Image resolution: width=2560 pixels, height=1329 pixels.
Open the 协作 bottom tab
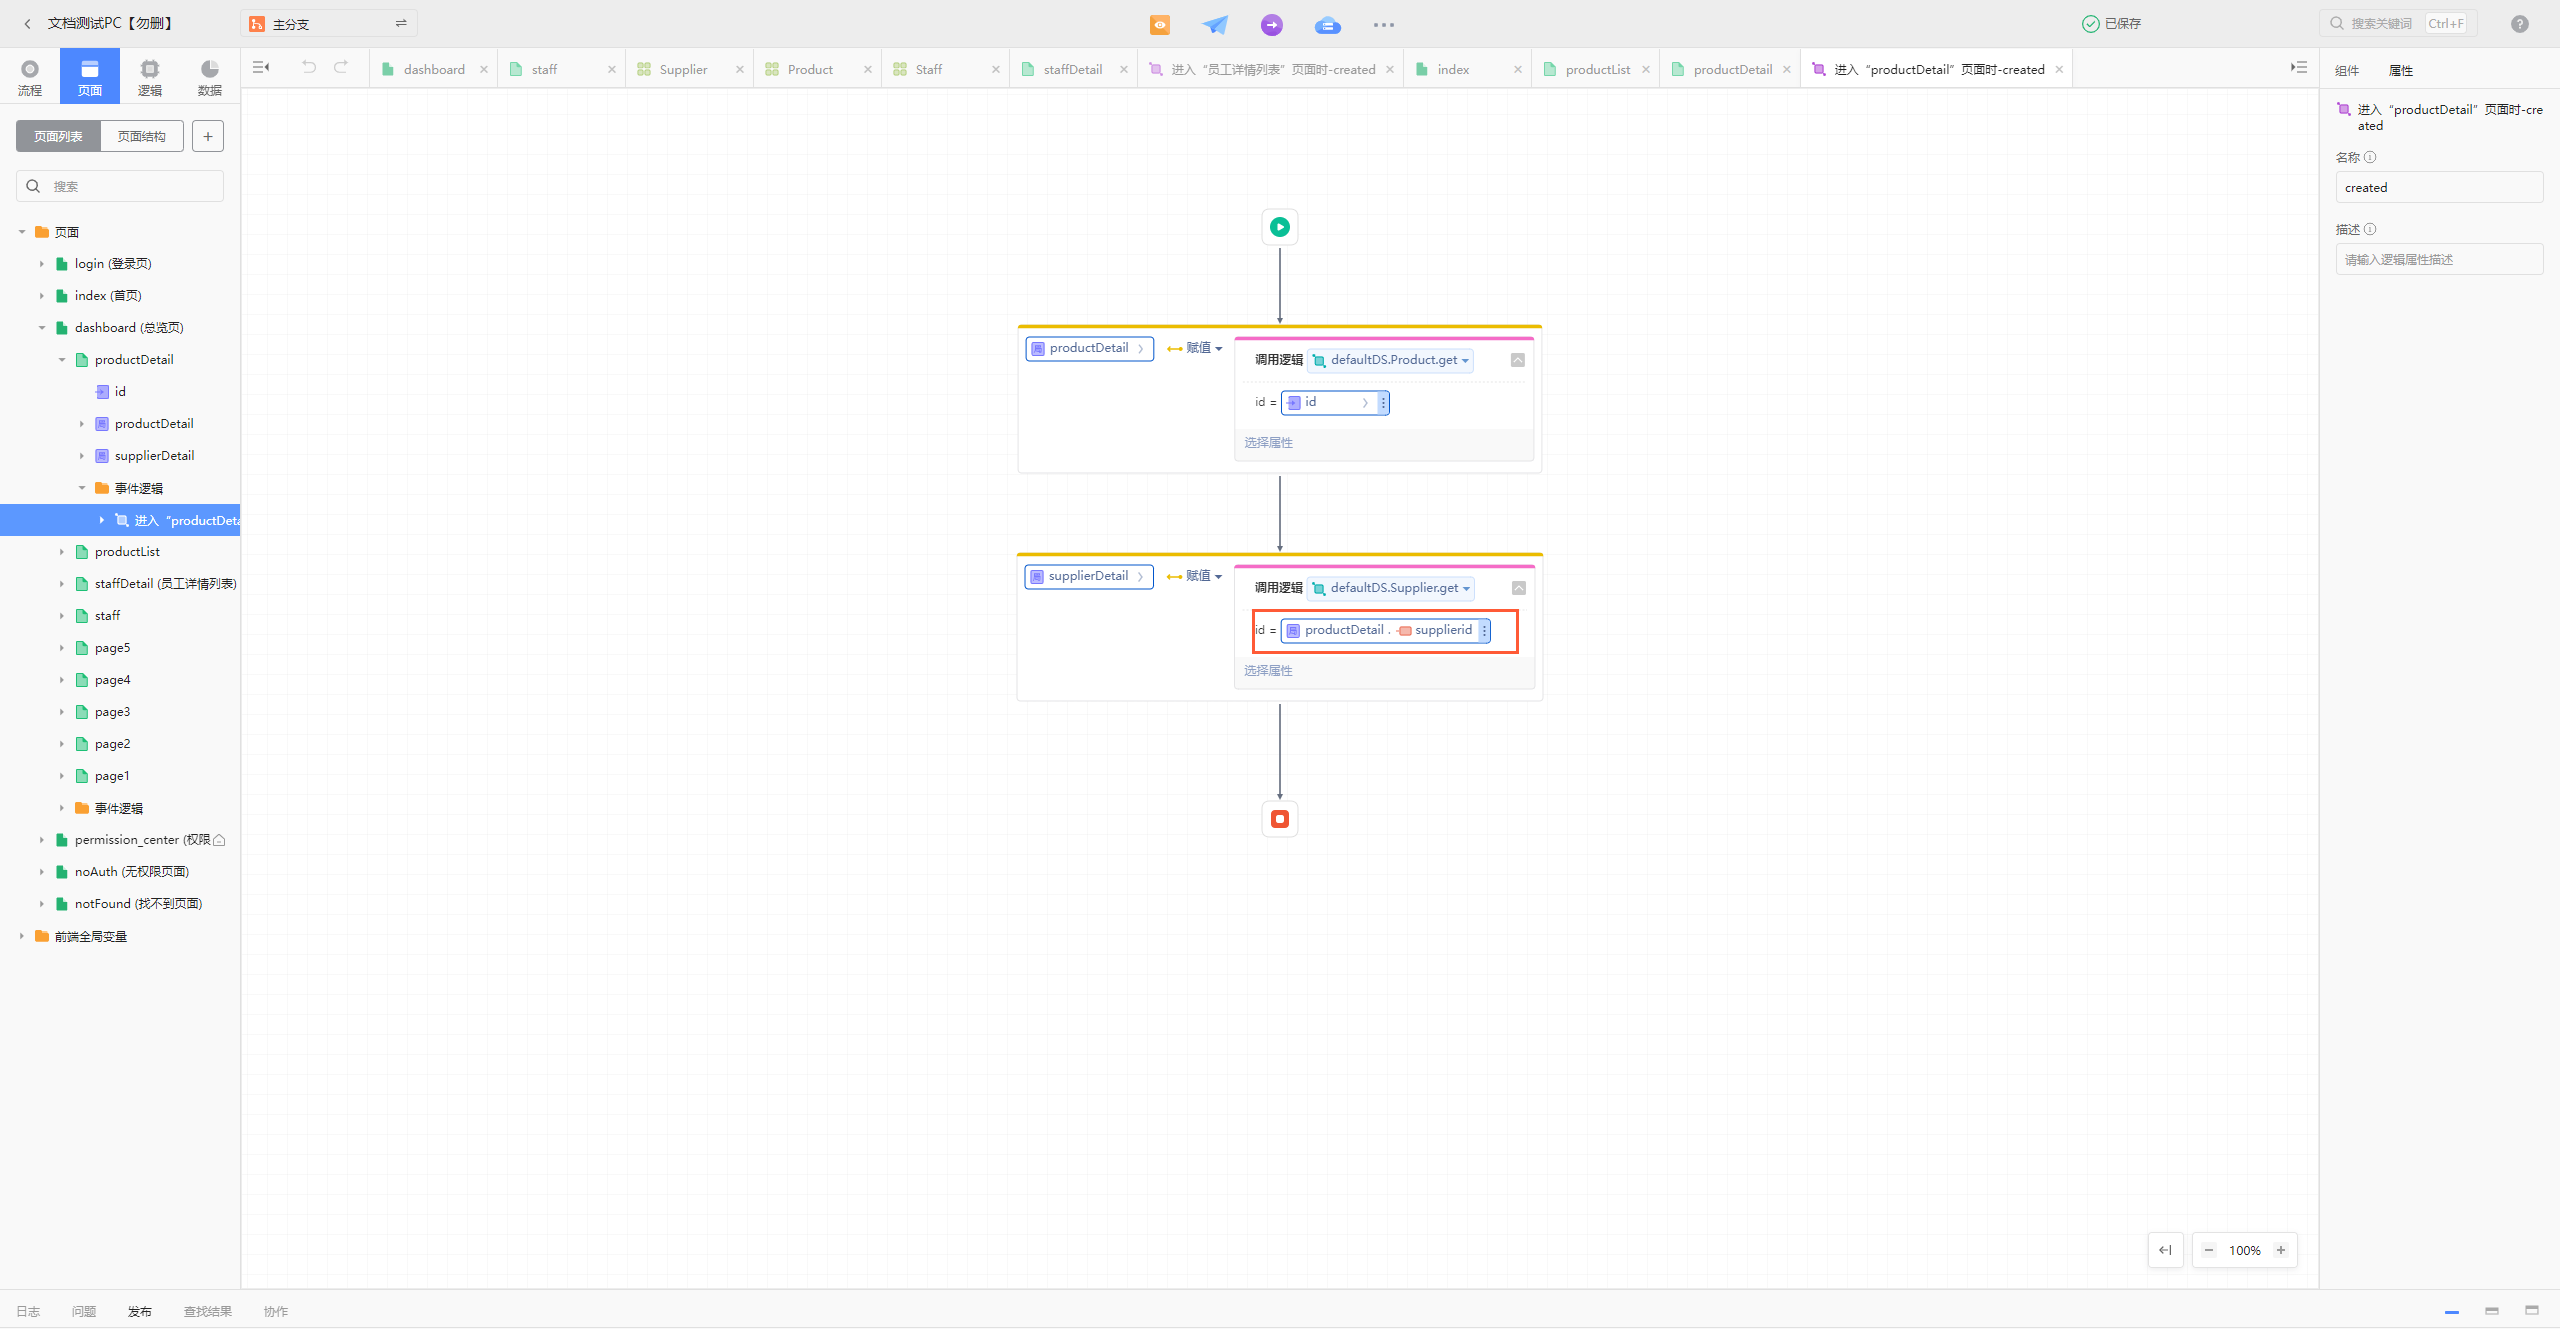pos(276,1311)
